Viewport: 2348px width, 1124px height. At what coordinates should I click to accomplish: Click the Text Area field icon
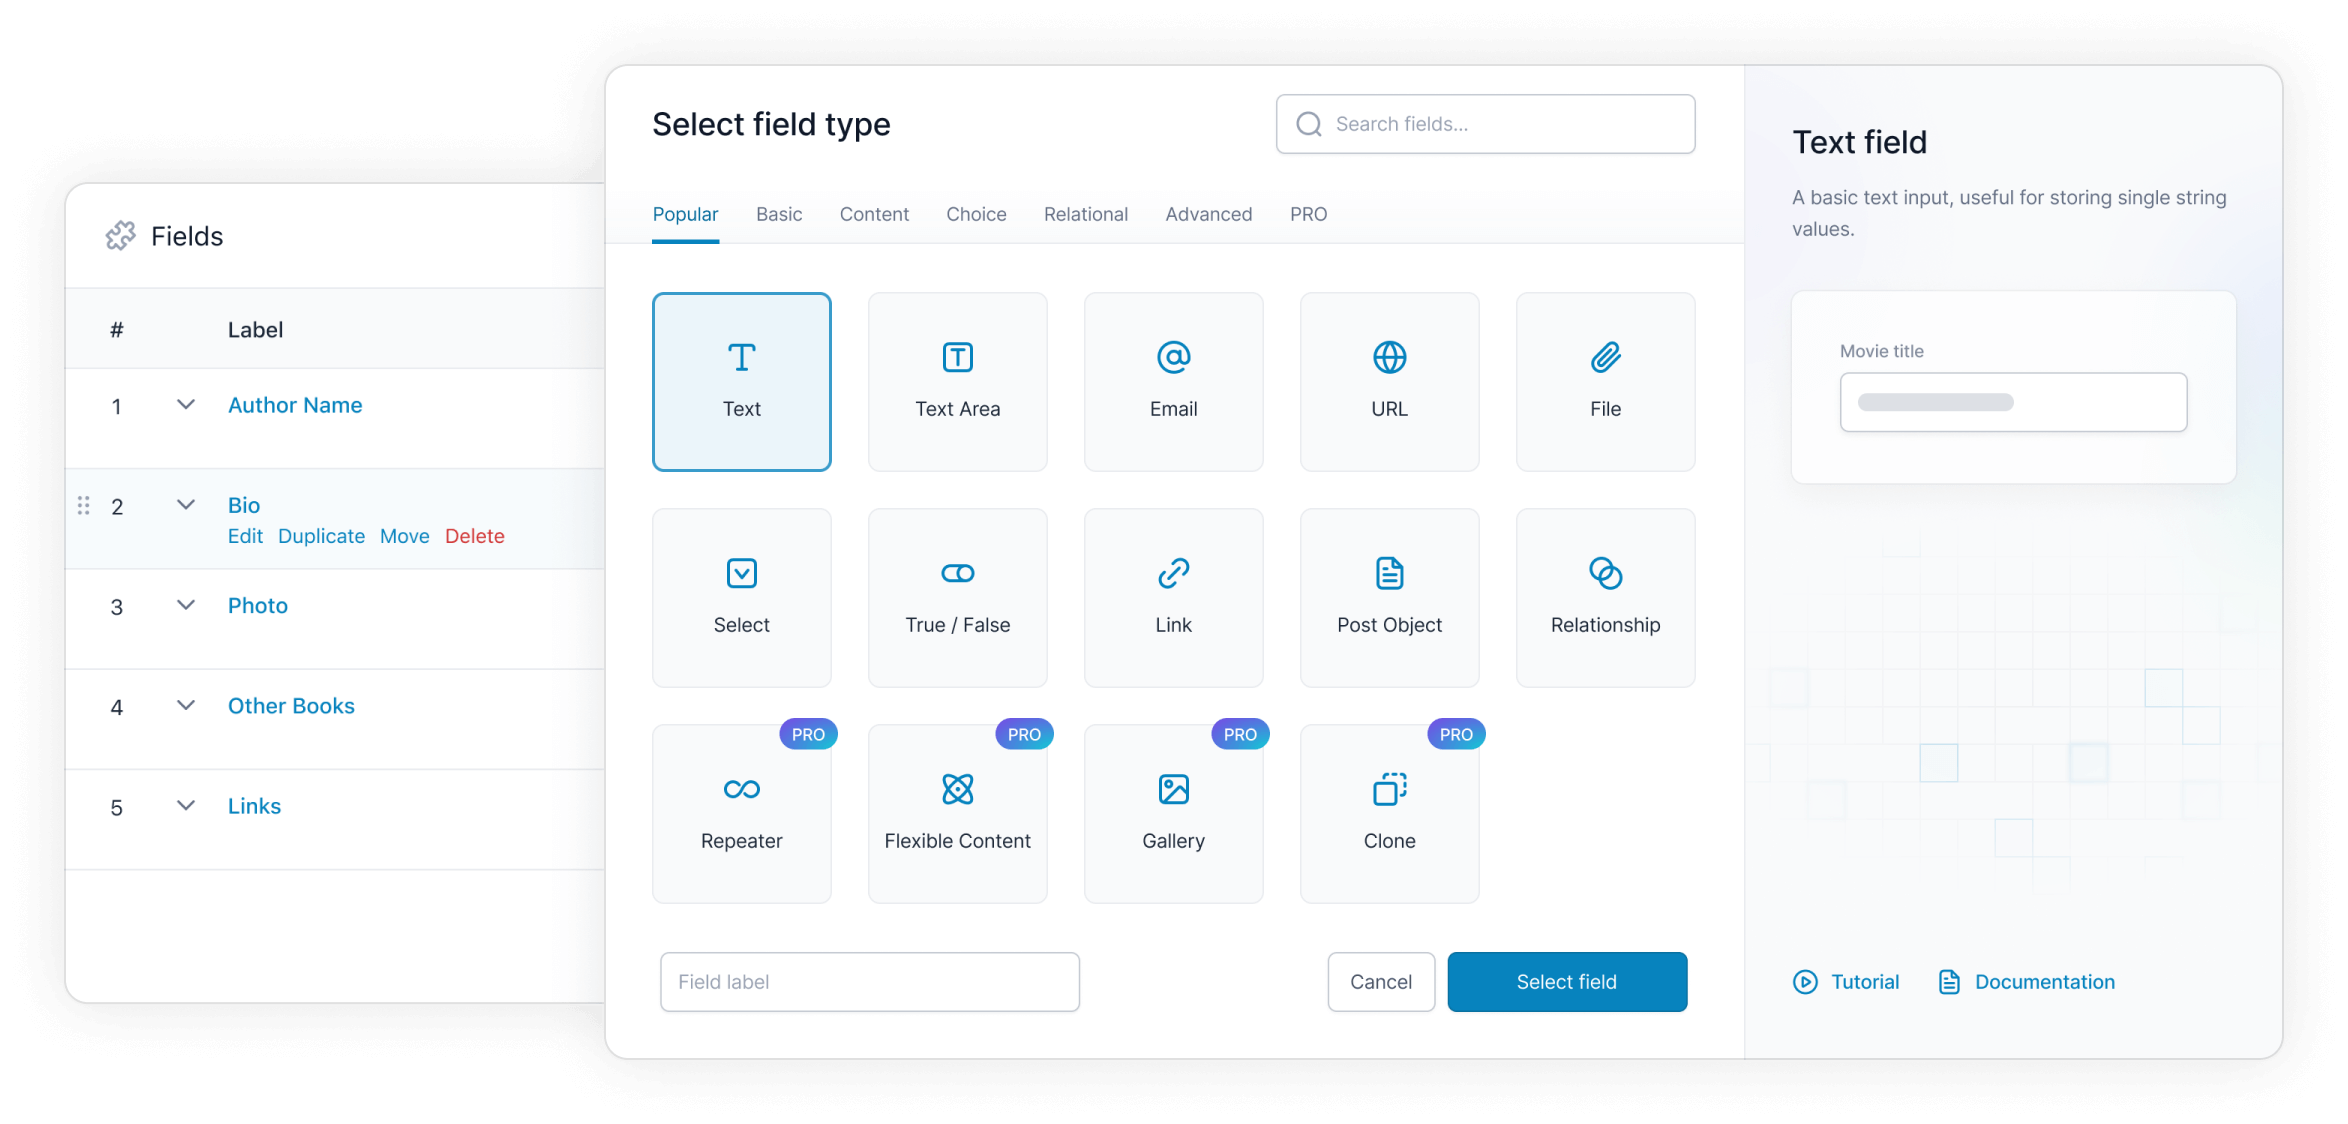tap(957, 380)
